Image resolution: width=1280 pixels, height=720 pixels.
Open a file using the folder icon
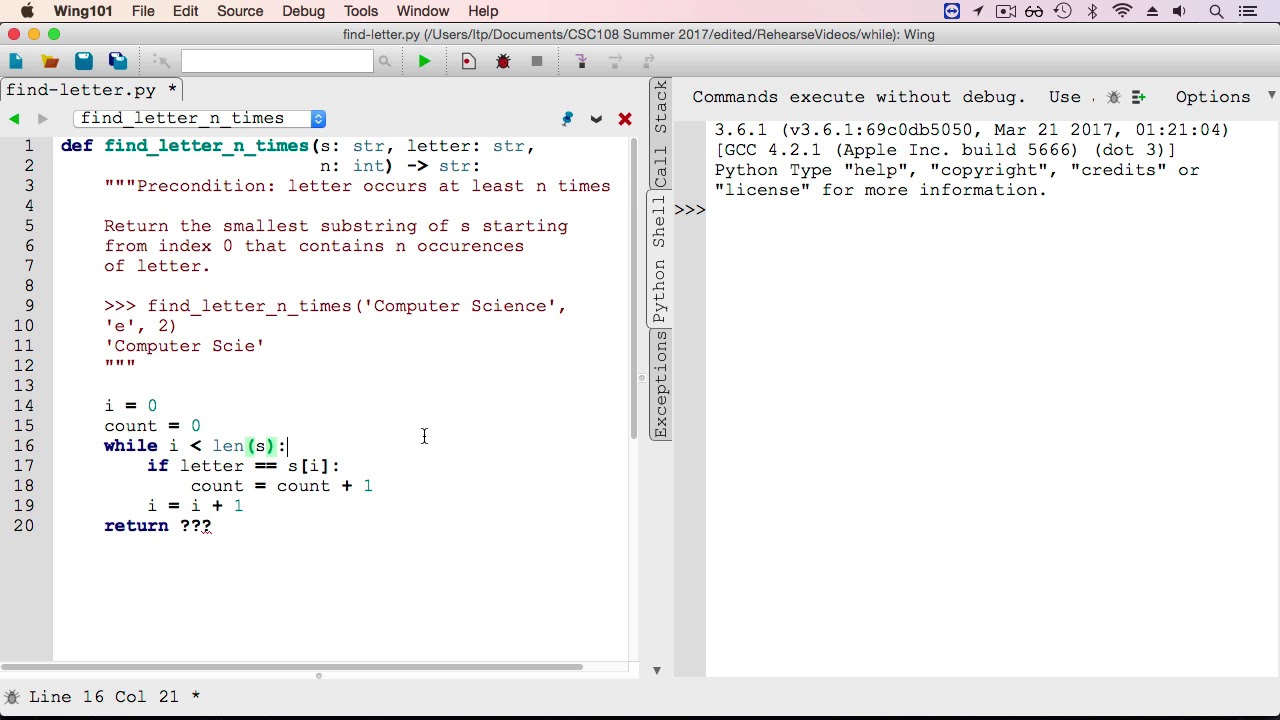click(50, 62)
